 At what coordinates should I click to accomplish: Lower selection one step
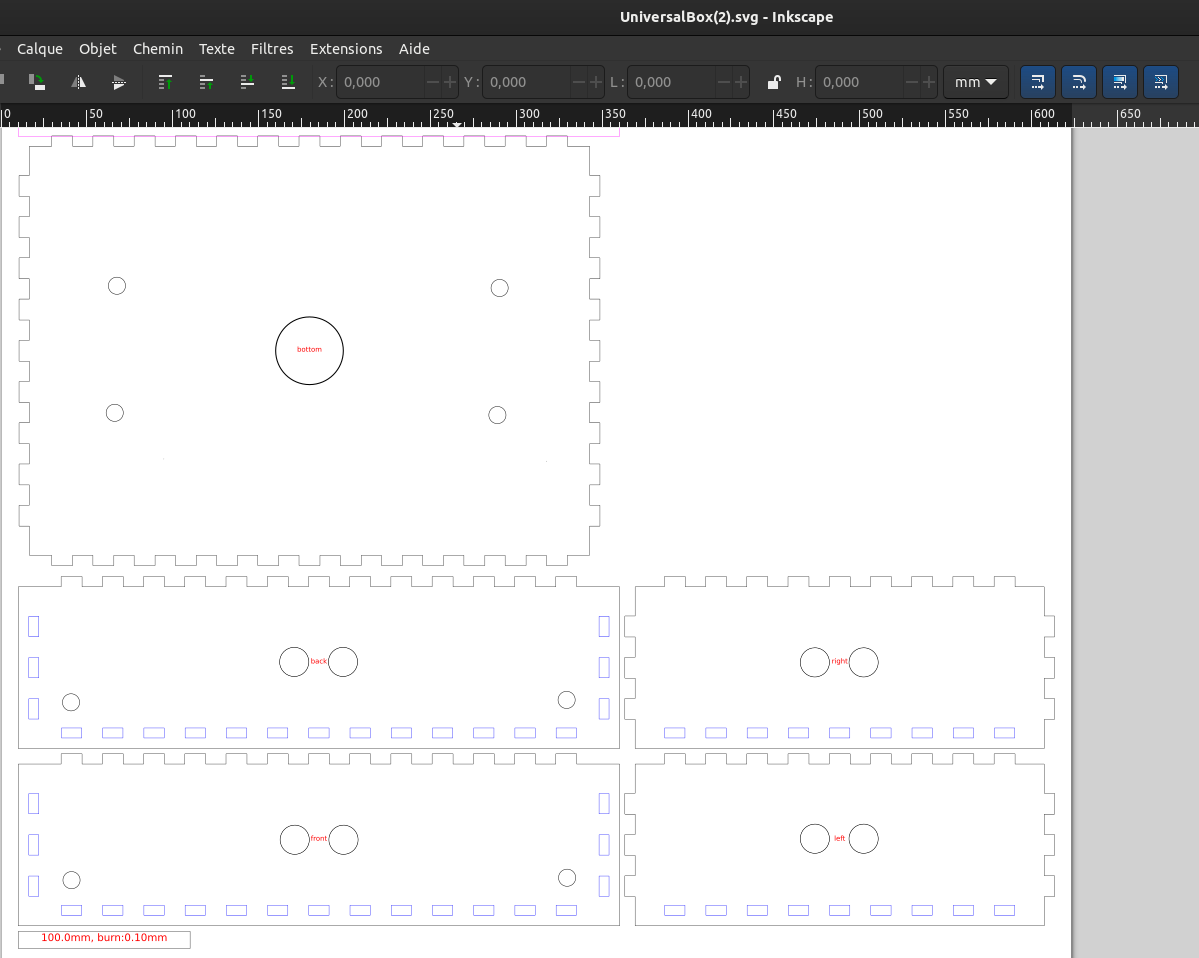coord(247,82)
